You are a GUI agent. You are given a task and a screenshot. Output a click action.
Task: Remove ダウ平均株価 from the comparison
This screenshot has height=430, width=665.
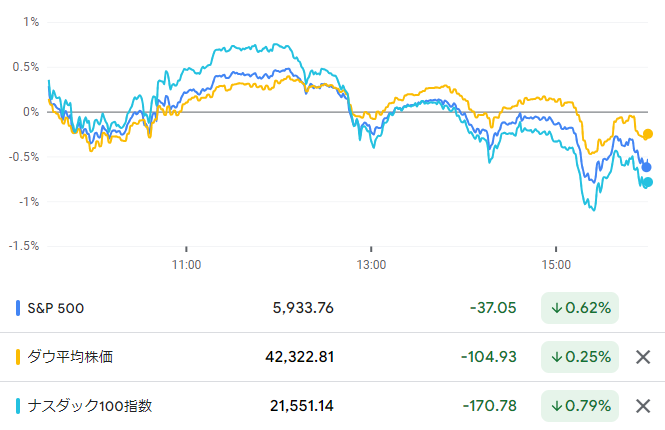643,357
